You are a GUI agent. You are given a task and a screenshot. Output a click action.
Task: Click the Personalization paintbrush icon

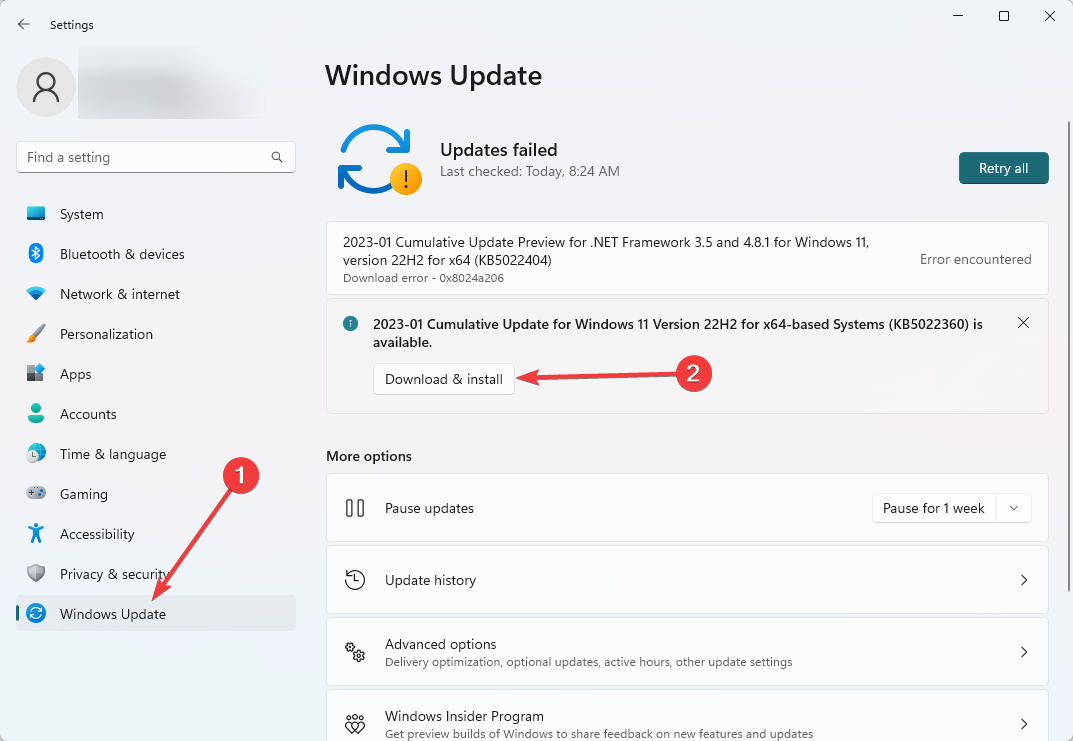coord(36,334)
